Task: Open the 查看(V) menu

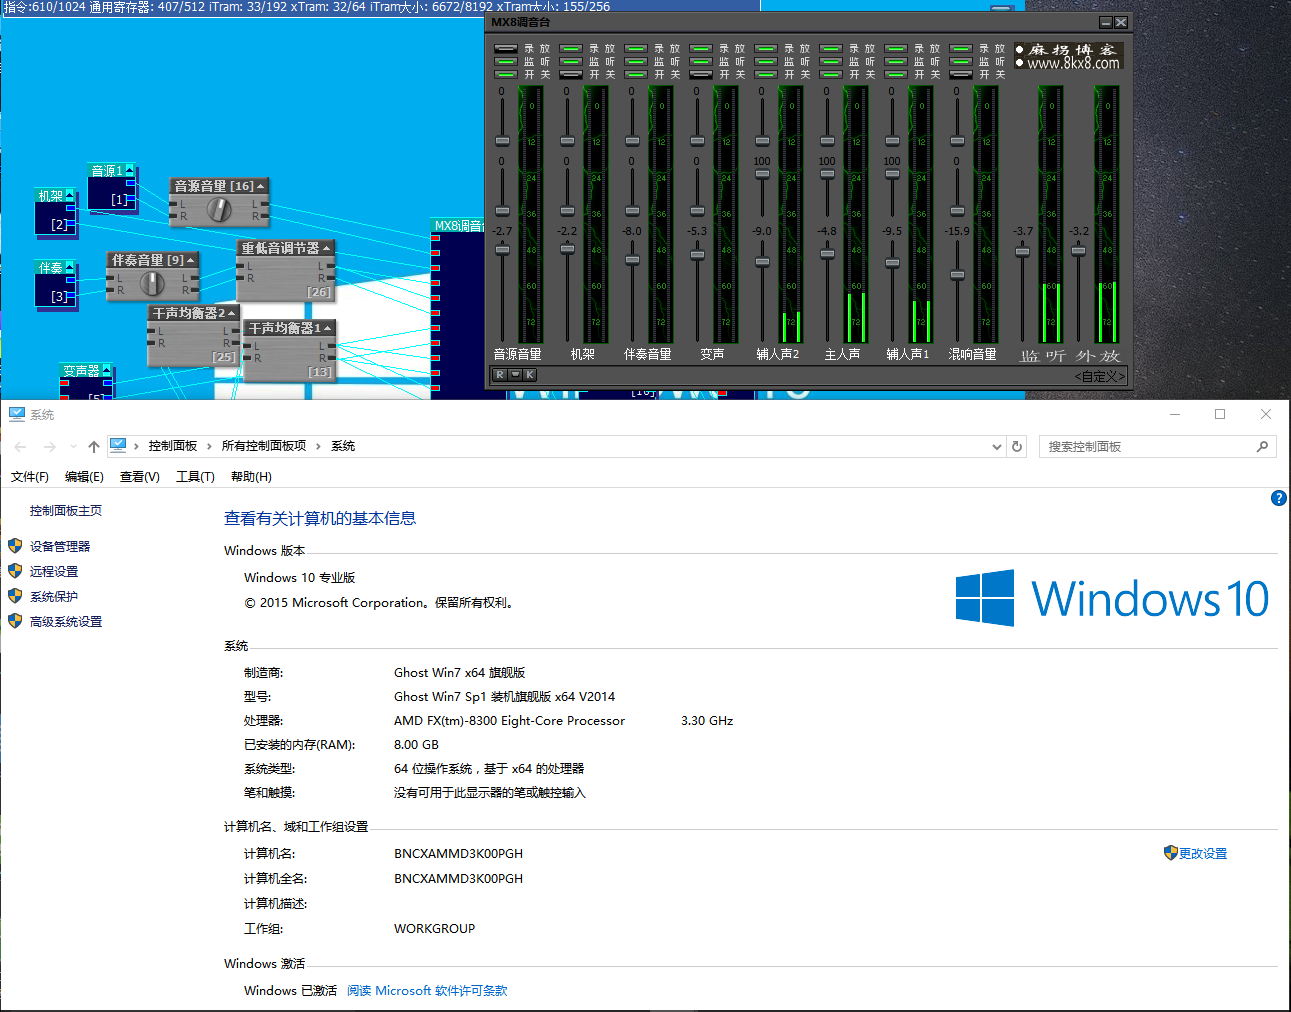Action: (140, 477)
